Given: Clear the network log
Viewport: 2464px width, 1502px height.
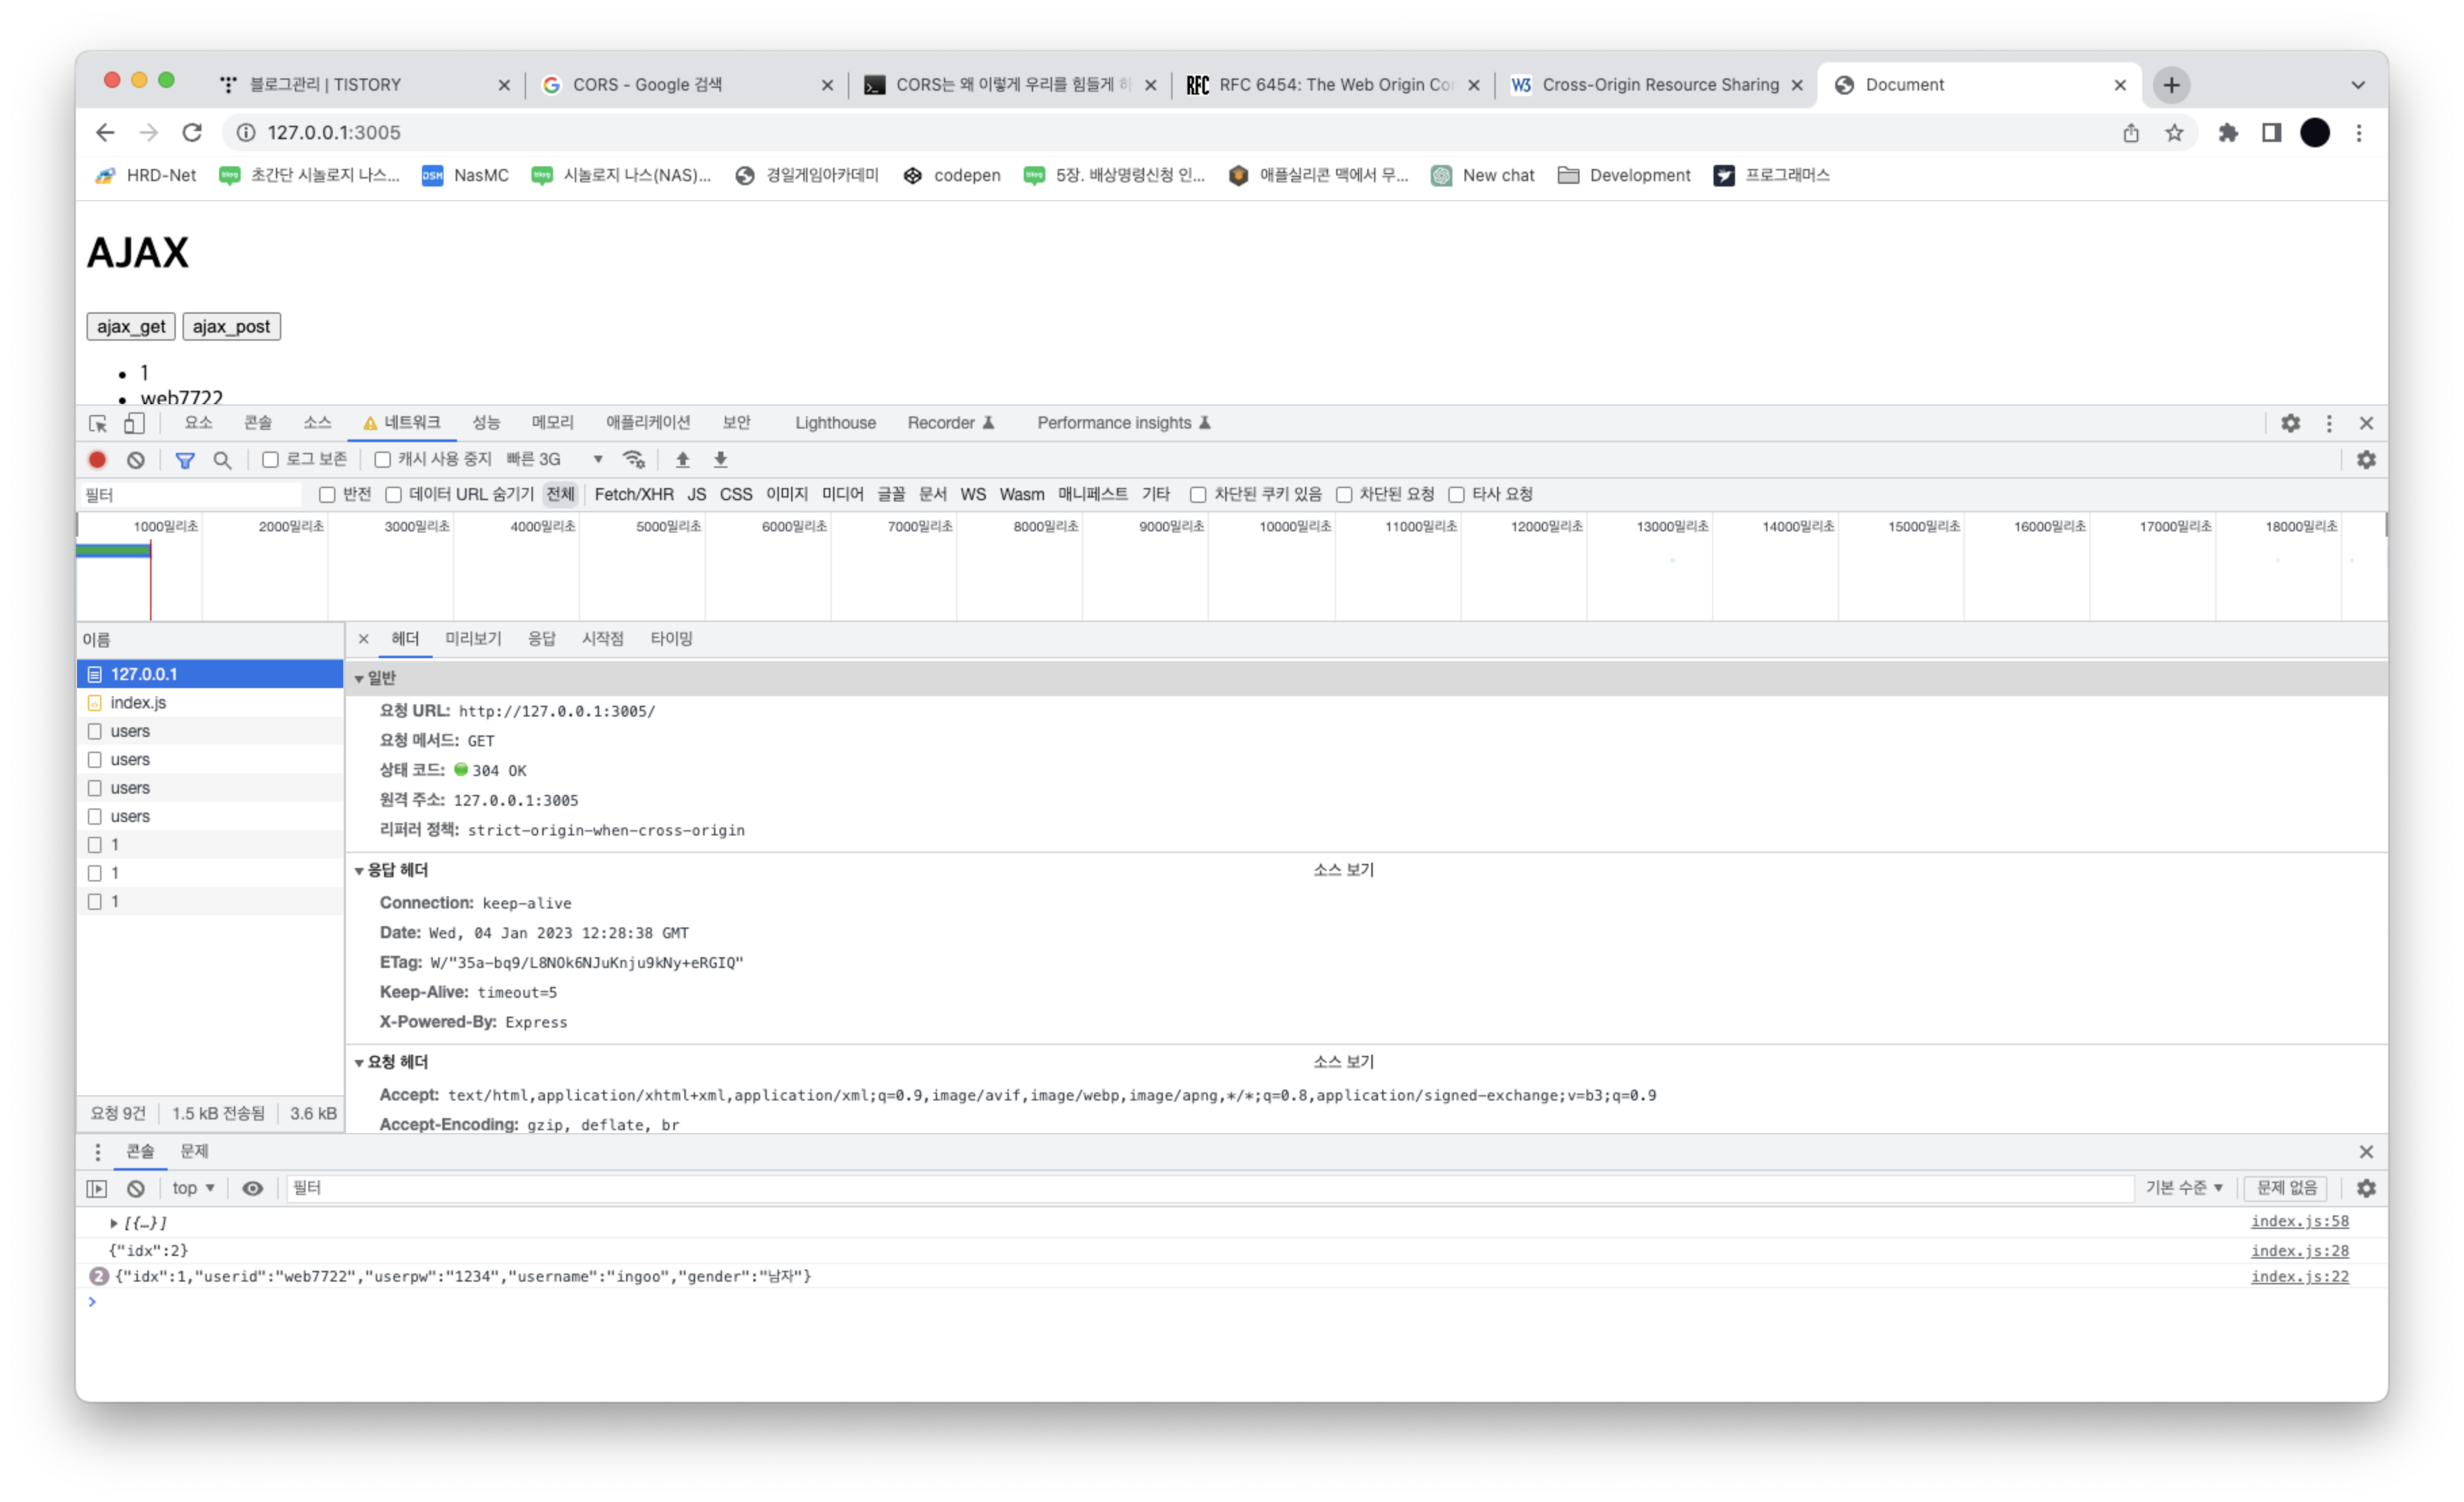Looking at the screenshot, I should [x=136, y=460].
